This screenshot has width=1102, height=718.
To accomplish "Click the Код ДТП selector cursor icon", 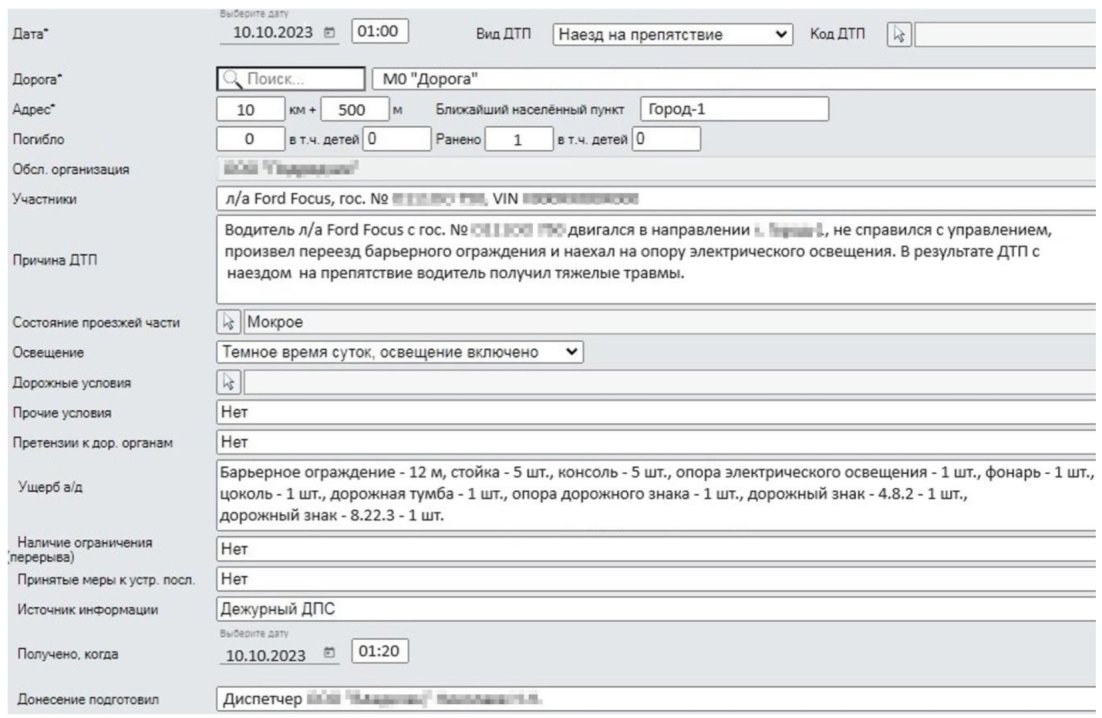I will [x=899, y=34].
